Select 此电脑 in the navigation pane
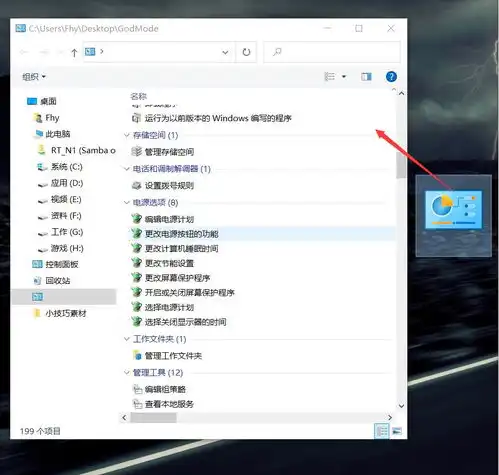The width and height of the screenshot is (499, 475). click(x=52, y=134)
